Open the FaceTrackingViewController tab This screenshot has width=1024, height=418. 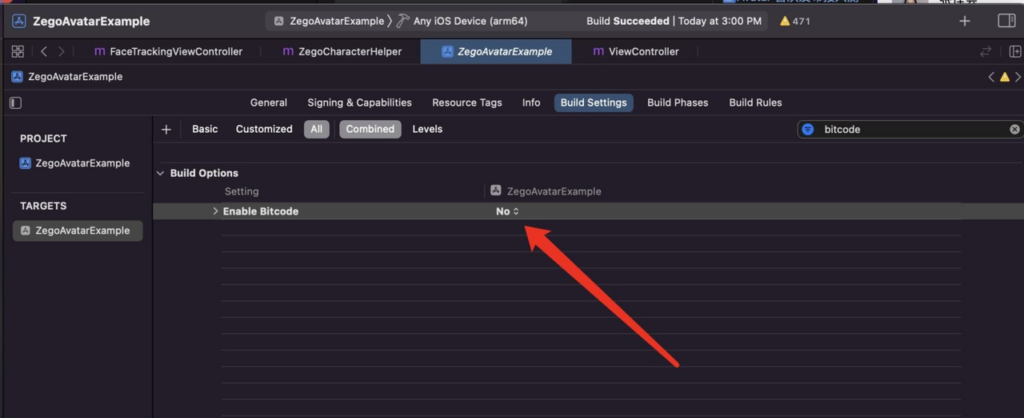(x=168, y=52)
